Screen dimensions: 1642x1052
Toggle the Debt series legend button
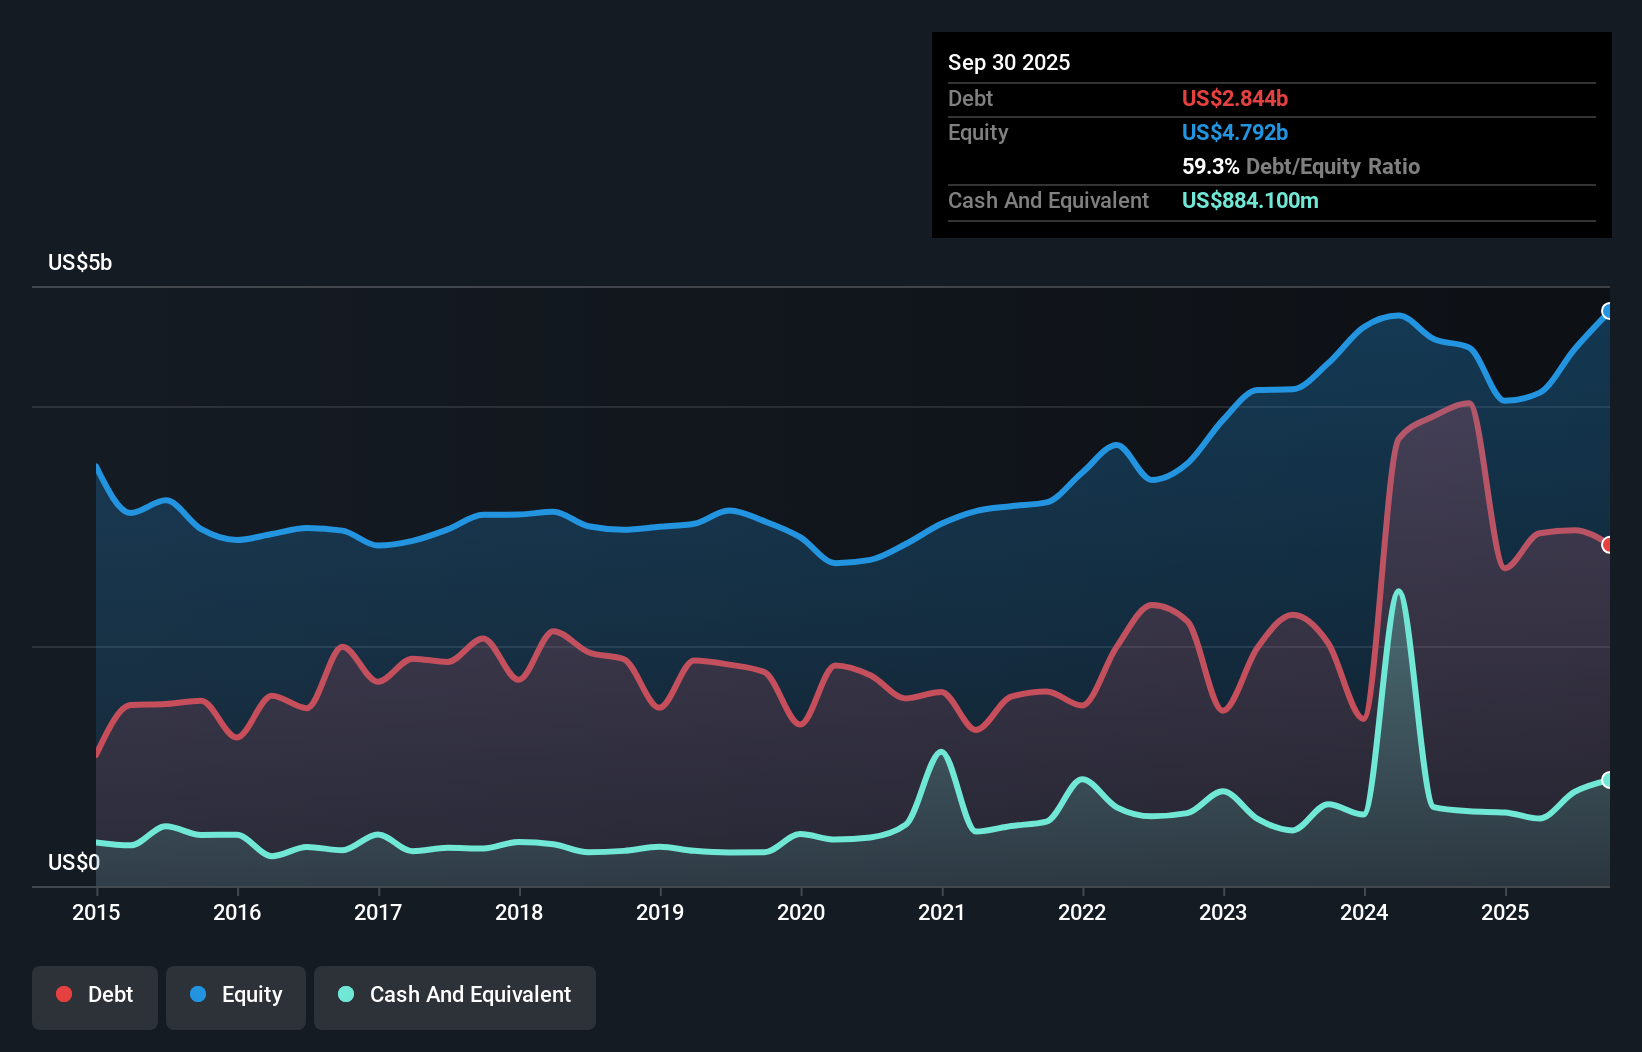95,997
